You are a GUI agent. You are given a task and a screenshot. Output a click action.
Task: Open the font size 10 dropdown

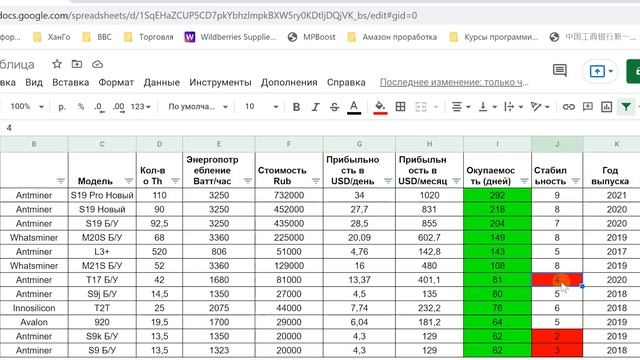tap(261, 107)
